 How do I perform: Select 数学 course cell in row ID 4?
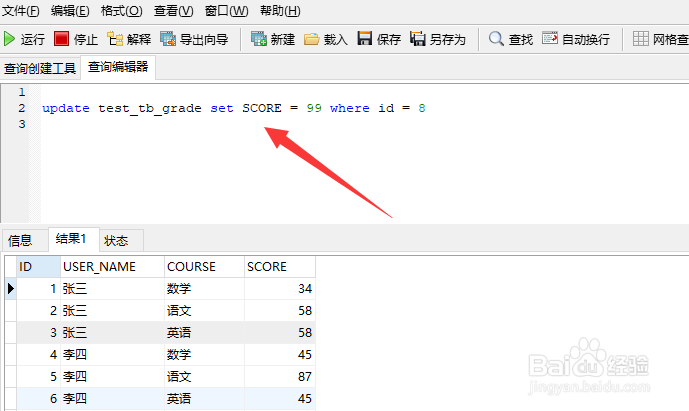tap(204, 354)
